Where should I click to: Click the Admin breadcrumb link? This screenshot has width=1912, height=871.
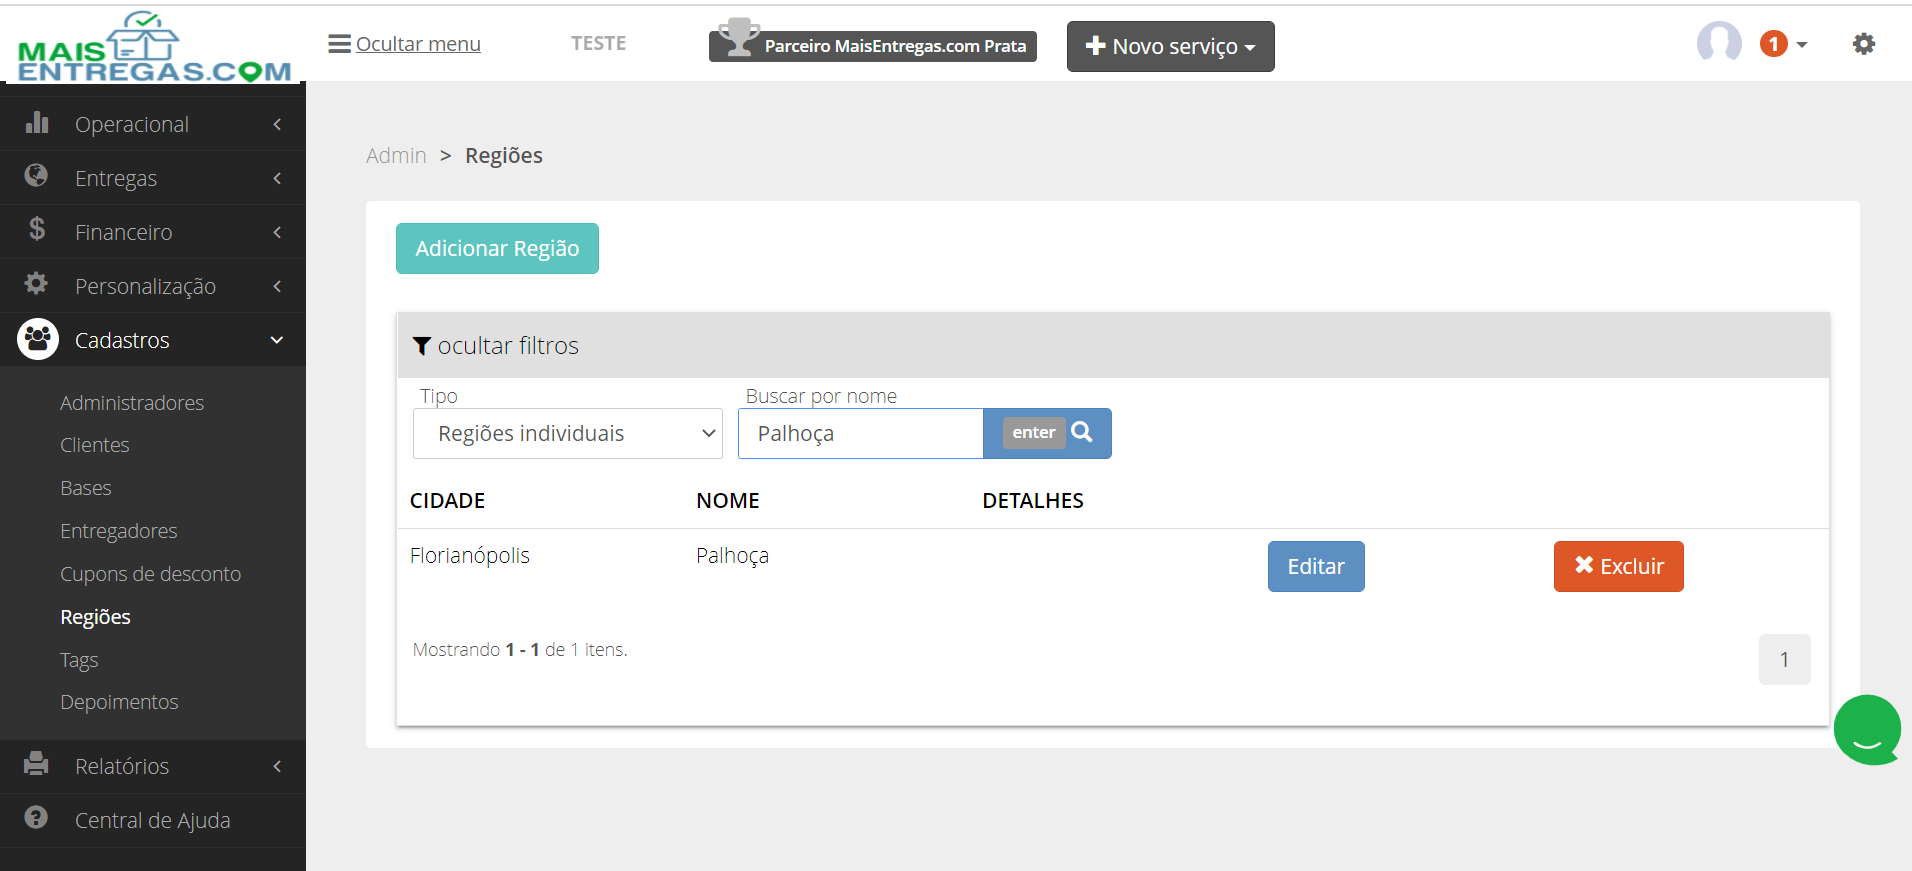[396, 156]
